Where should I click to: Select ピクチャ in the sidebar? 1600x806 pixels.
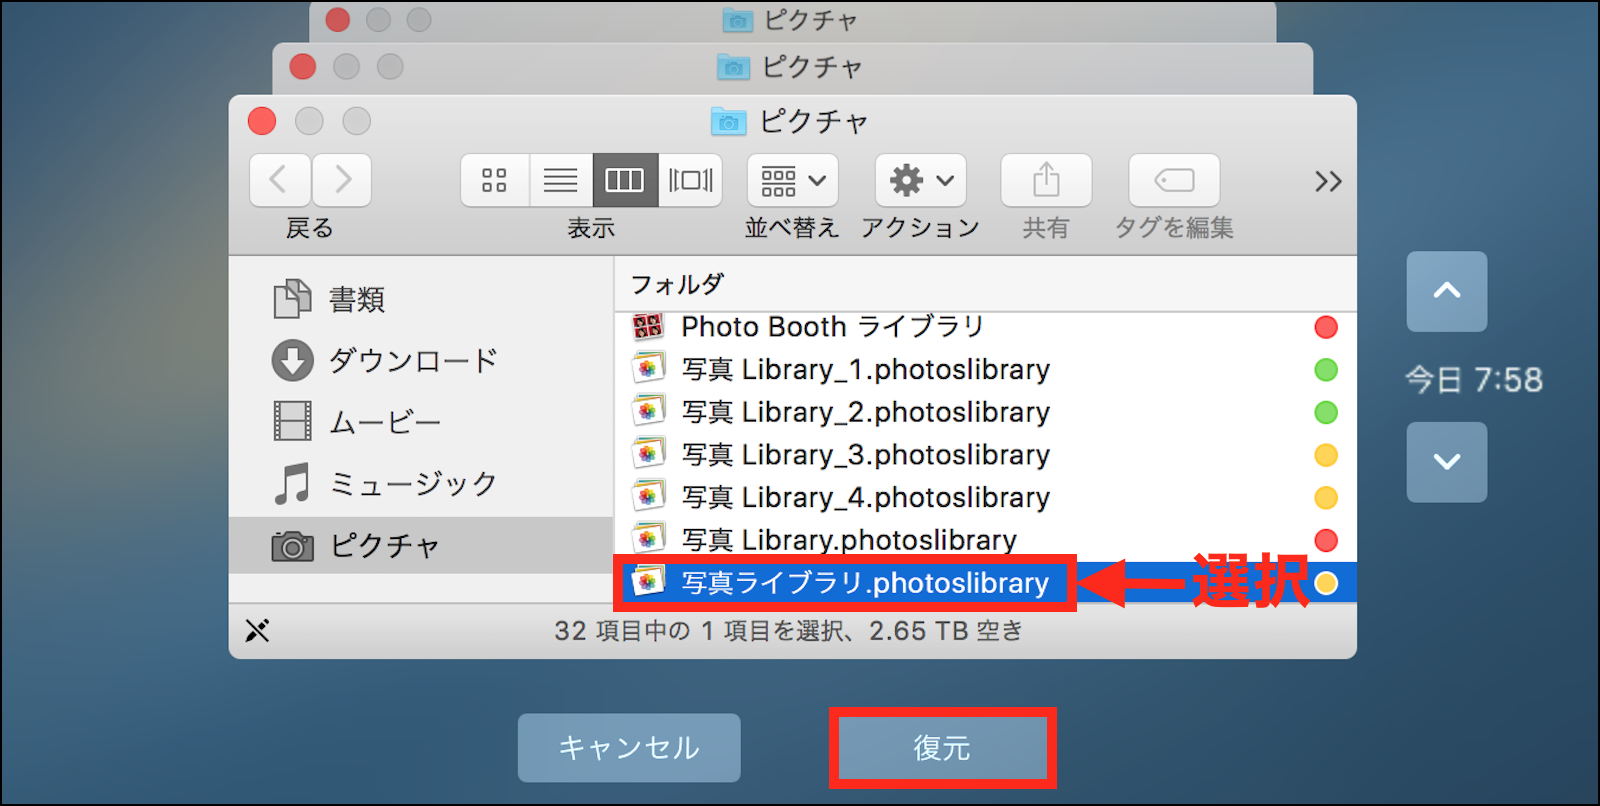(x=420, y=545)
